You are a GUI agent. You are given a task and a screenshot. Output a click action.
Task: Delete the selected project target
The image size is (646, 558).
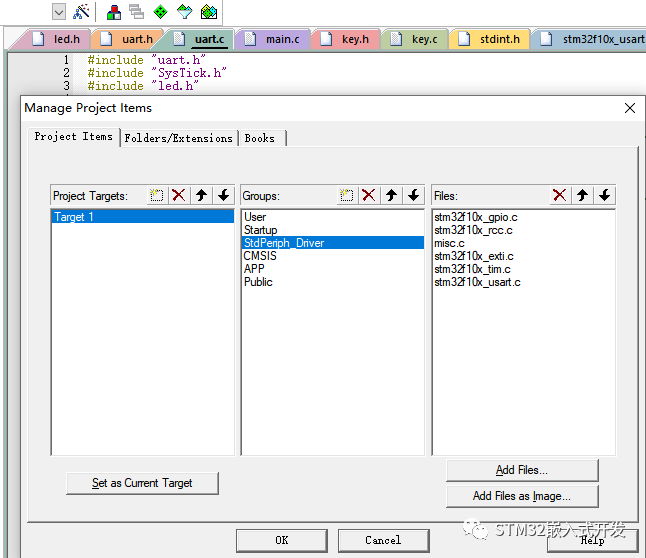(179, 196)
